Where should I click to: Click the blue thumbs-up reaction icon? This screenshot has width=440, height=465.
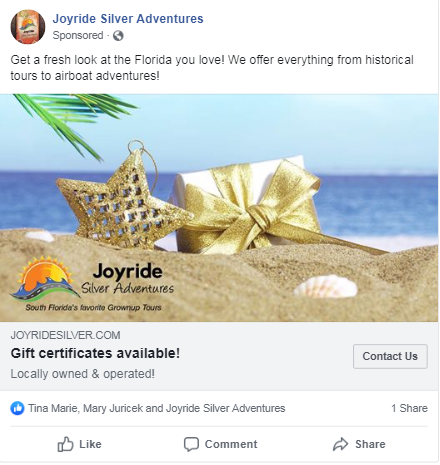tap(17, 408)
